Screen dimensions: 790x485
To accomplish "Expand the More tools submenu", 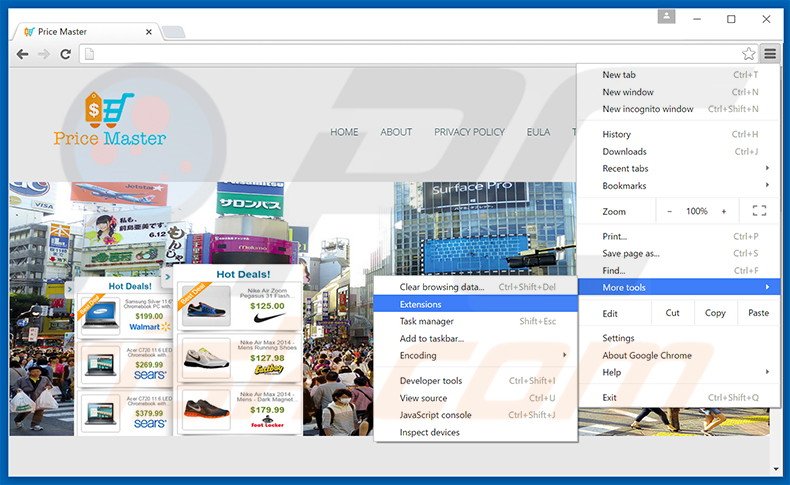I will pos(679,287).
